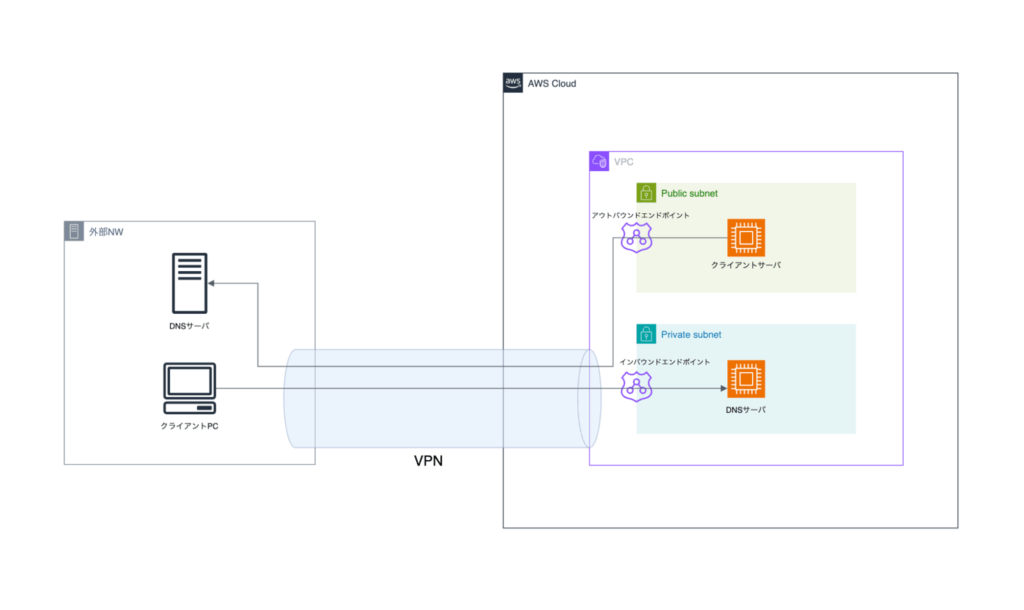Select the インバウンドエンドポイント shield icon
The height and width of the screenshot is (610, 1024).
click(636, 386)
